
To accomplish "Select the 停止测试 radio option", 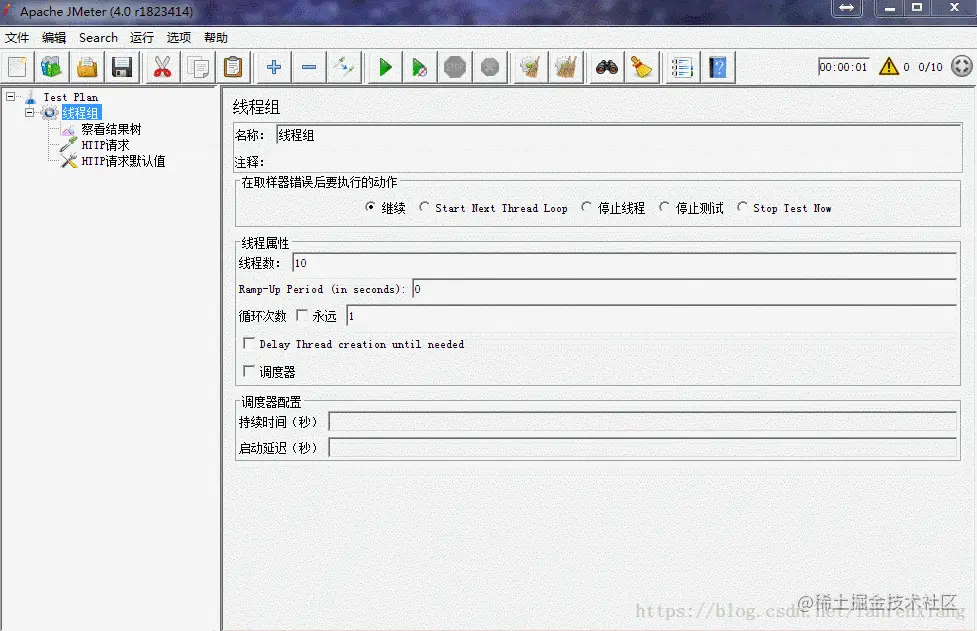I will (x=664, y=207).
